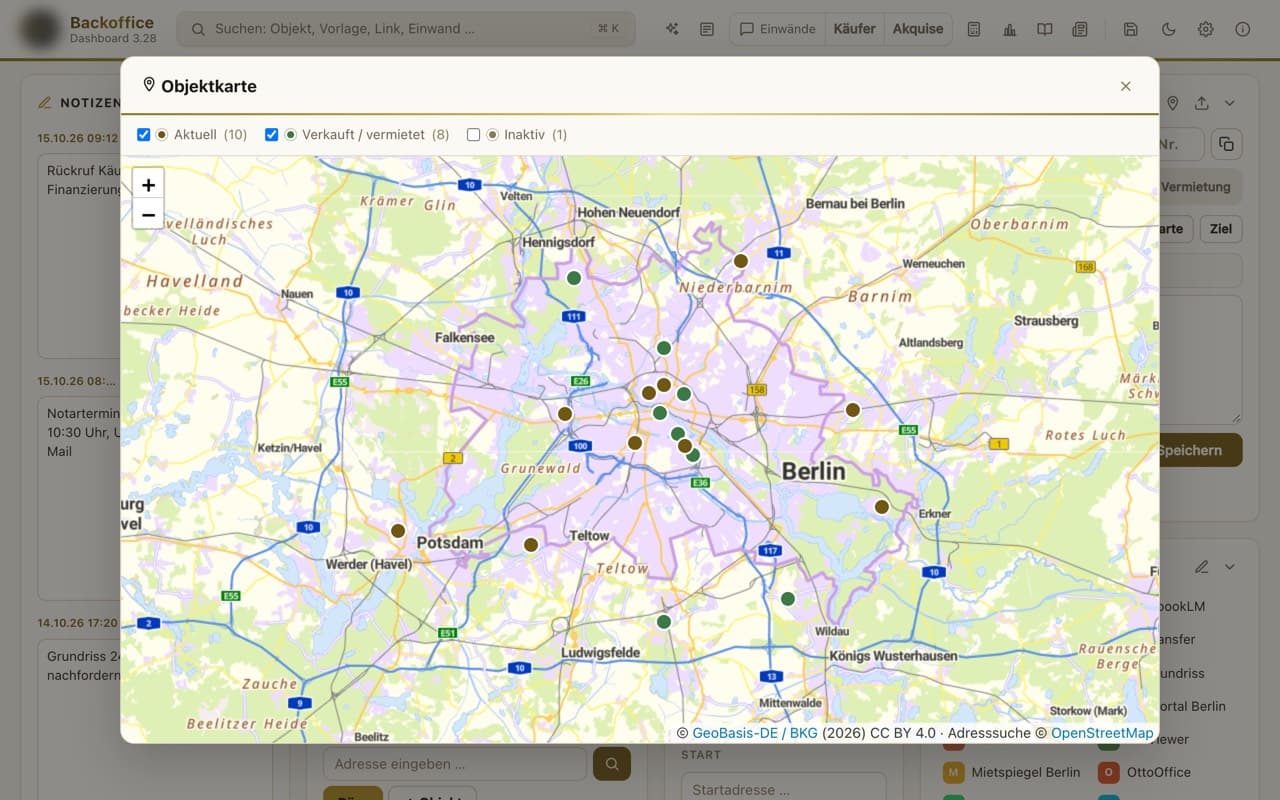Click the Speichern button behind the map
The width and height of the screenshot is (1280, 800).
click(1200, 450)
